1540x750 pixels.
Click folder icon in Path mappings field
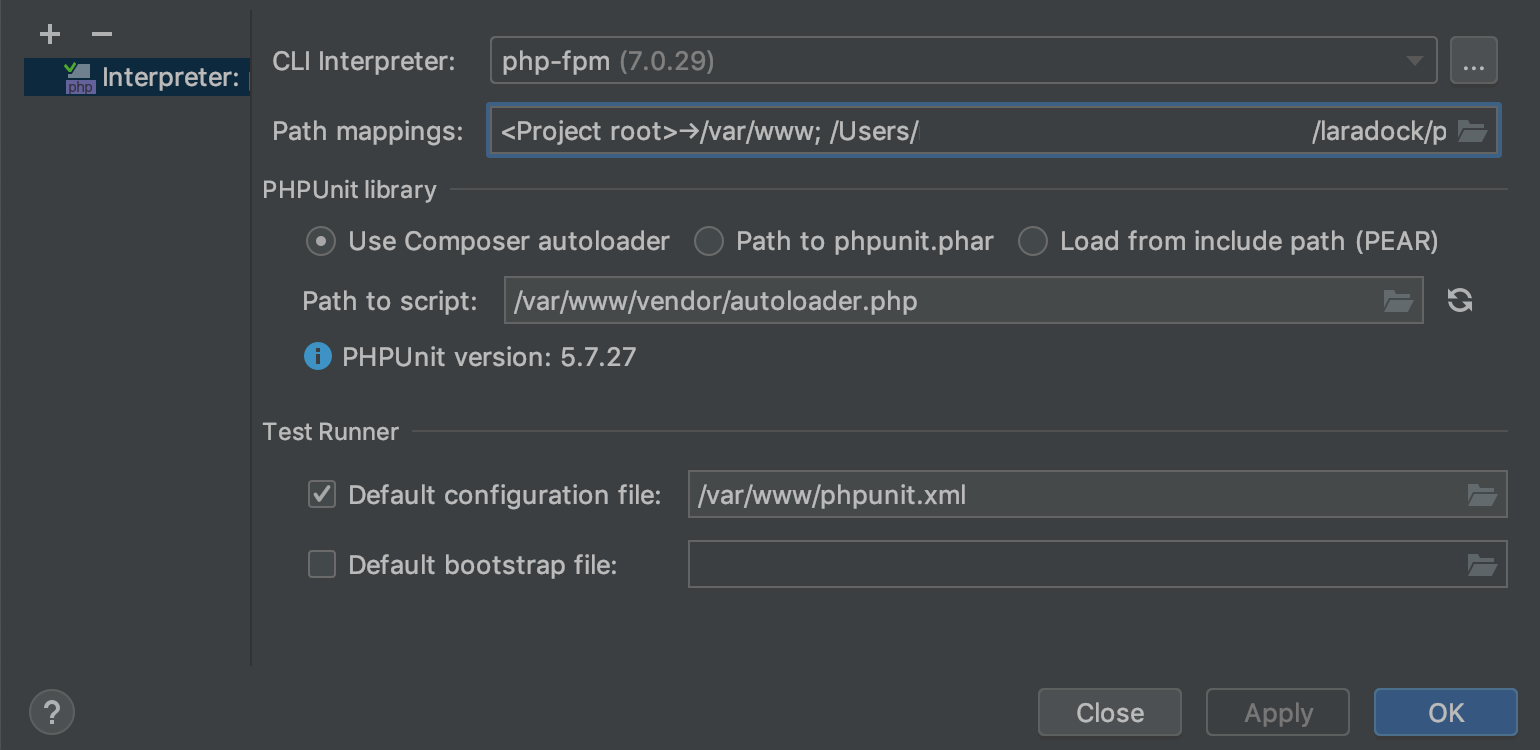point(1472,131)
